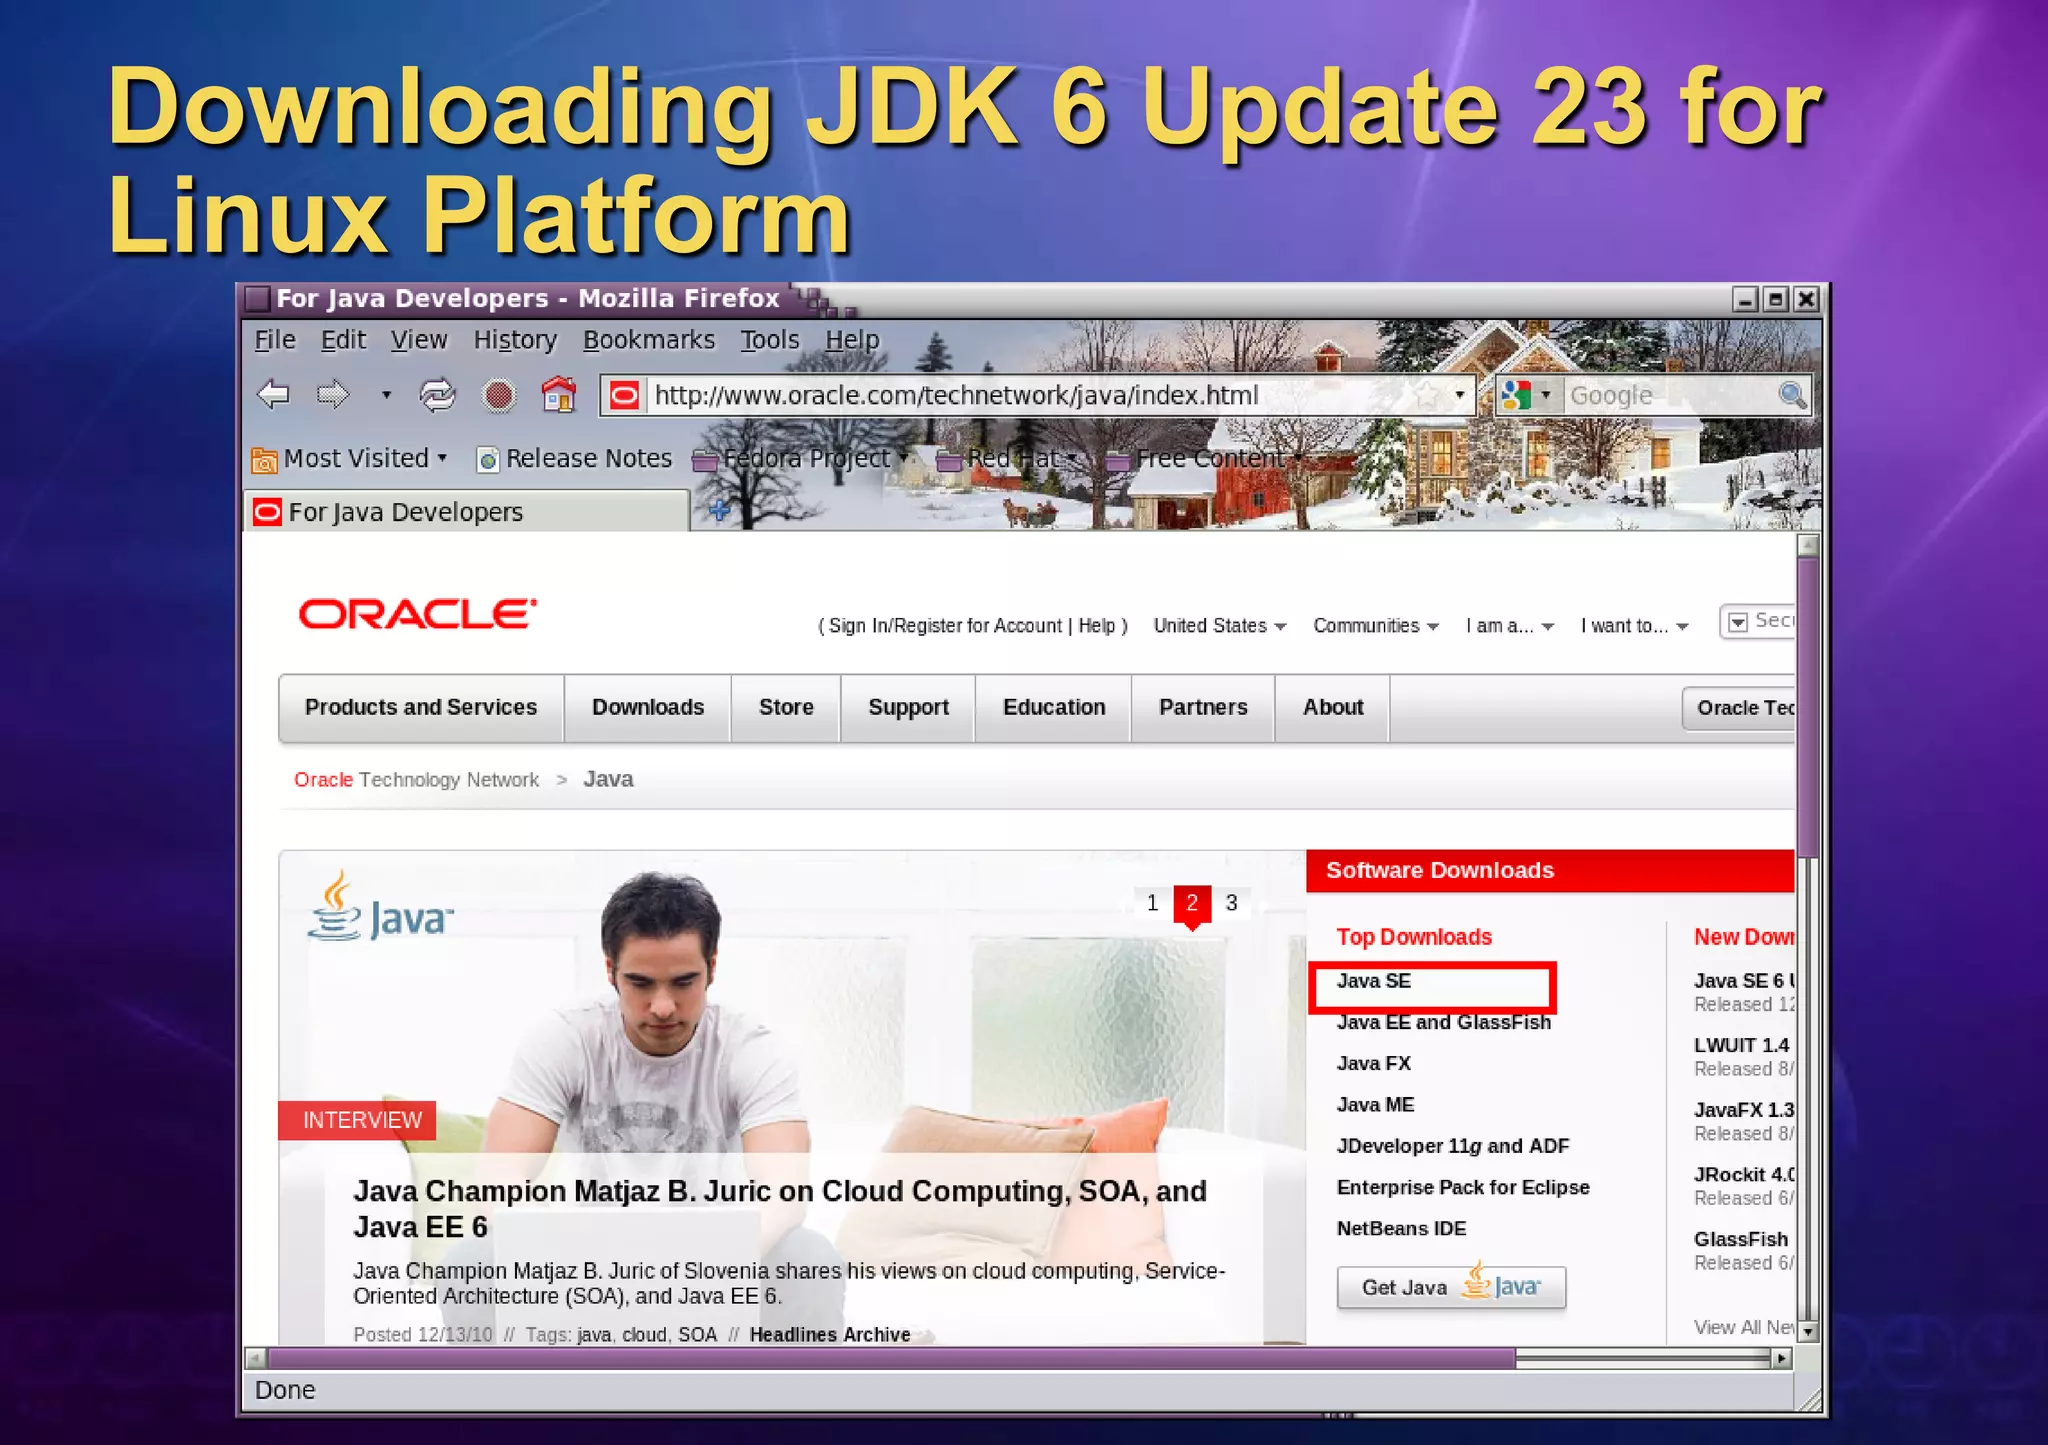Stop loading the page
The height and width of the screenshot is (1445, 2048).
pyautogui.click(x=498, y=395)
